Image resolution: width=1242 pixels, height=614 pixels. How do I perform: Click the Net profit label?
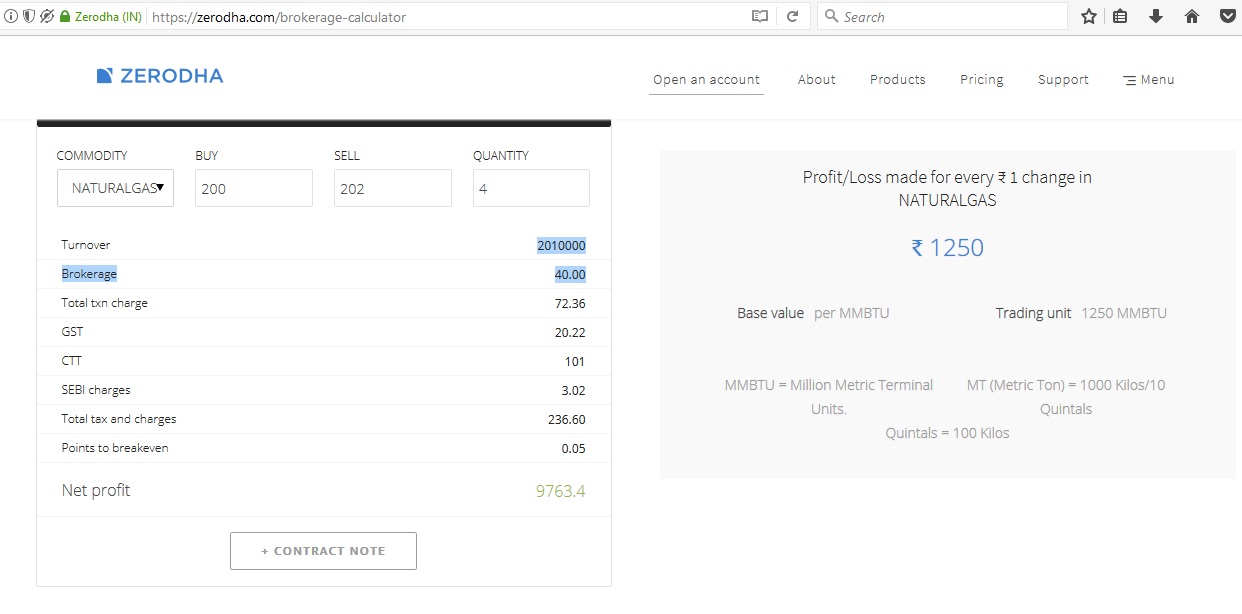click(96, 490)
